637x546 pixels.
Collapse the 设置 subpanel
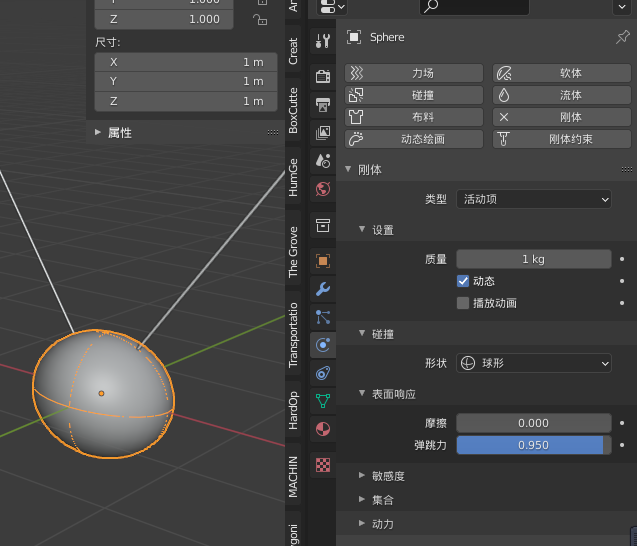[362, 229]
